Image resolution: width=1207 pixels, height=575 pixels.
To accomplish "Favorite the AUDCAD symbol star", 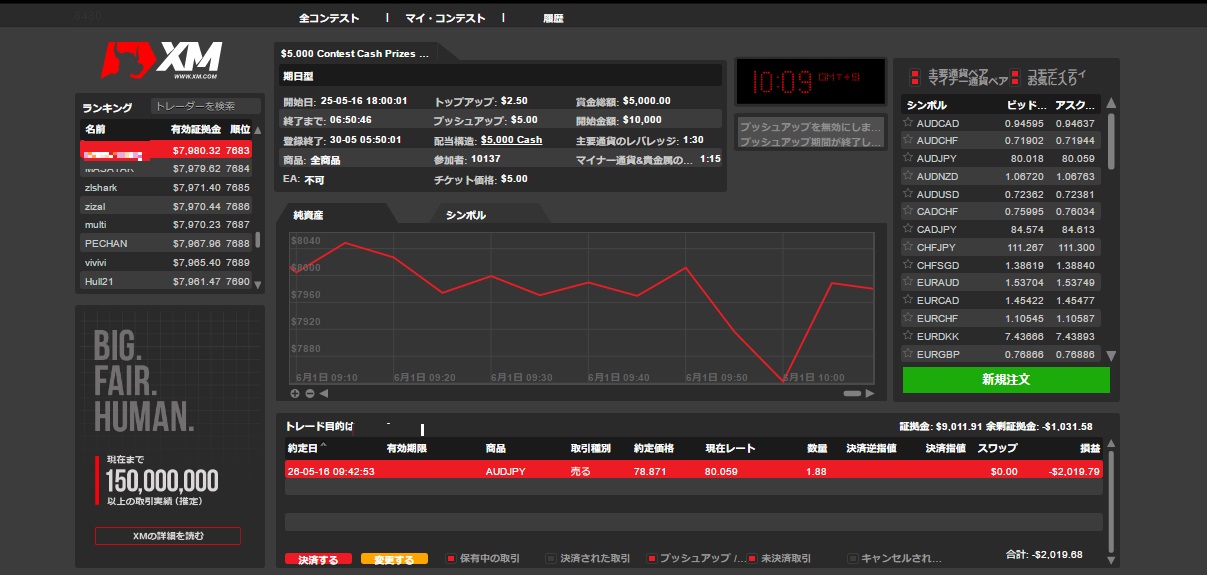I will point(908,123).
